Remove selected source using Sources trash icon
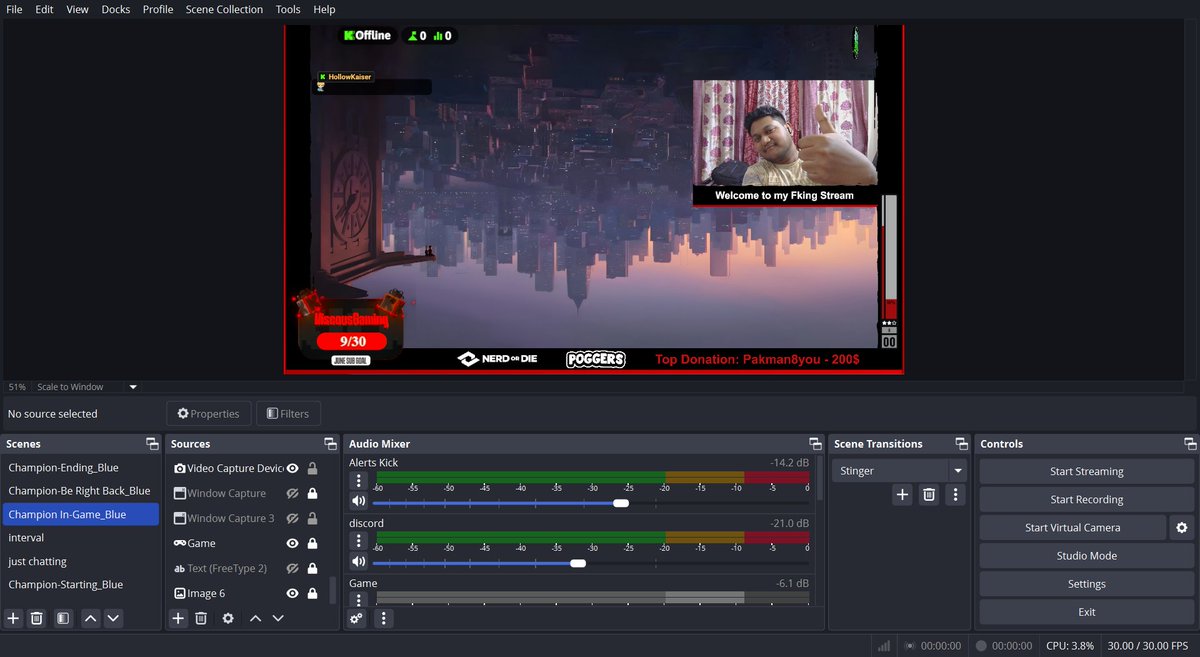 201,619
